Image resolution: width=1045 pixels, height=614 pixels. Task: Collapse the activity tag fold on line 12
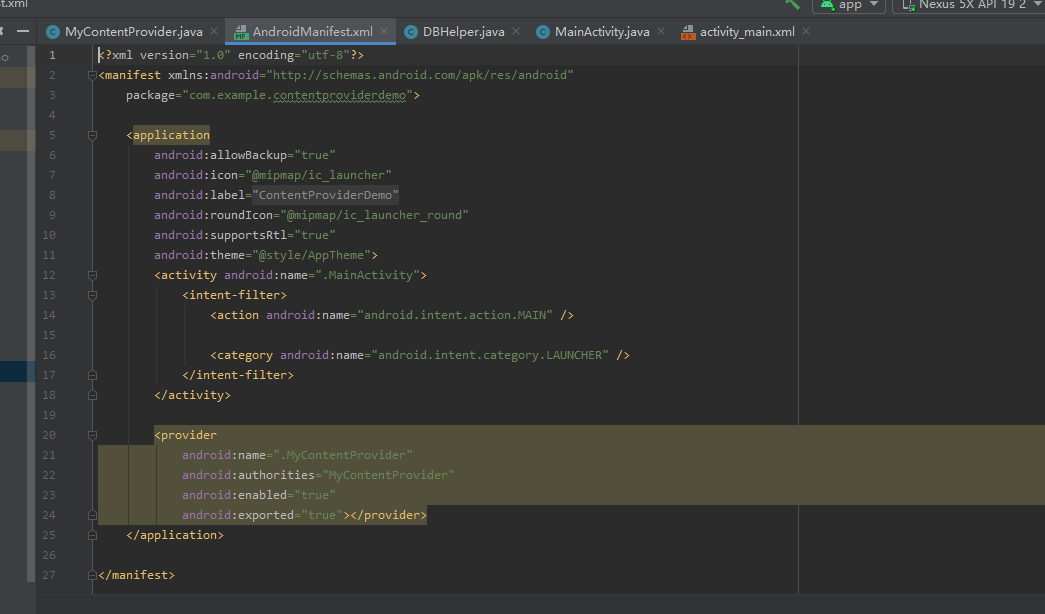(x=93, y=275)
